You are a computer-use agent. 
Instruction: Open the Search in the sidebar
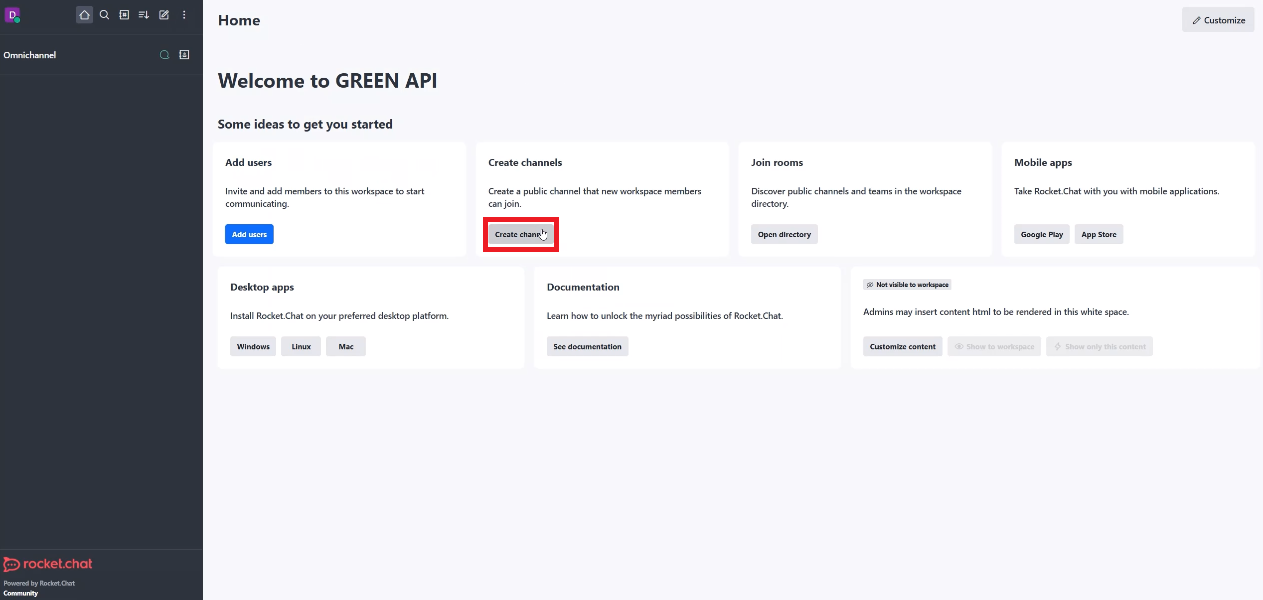[104, 15]
